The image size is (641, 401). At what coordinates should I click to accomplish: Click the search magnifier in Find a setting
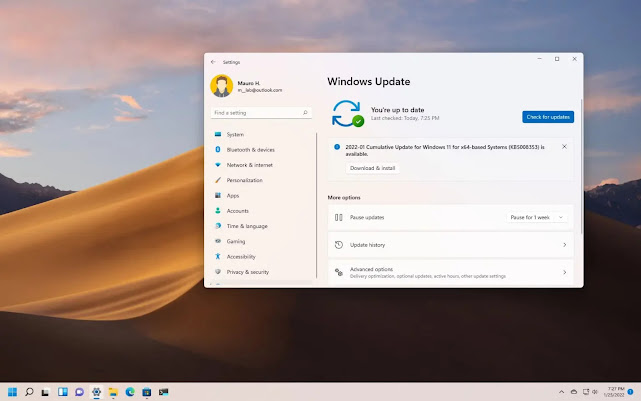click(305, 112)
